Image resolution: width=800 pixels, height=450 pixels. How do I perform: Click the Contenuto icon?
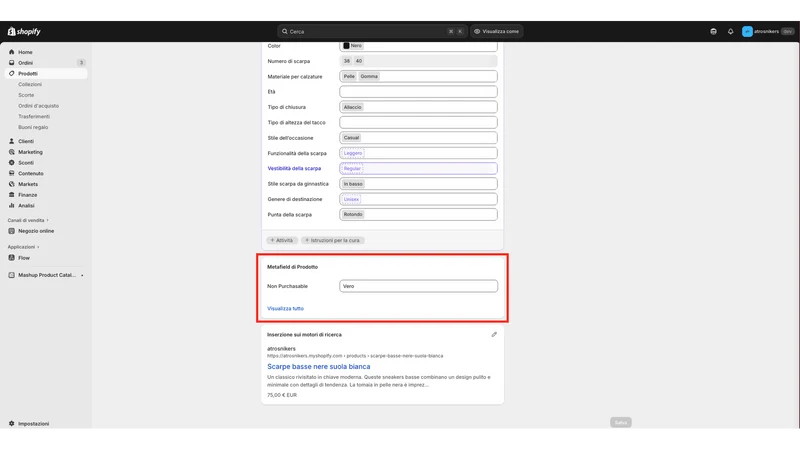[x=12, y=173]
